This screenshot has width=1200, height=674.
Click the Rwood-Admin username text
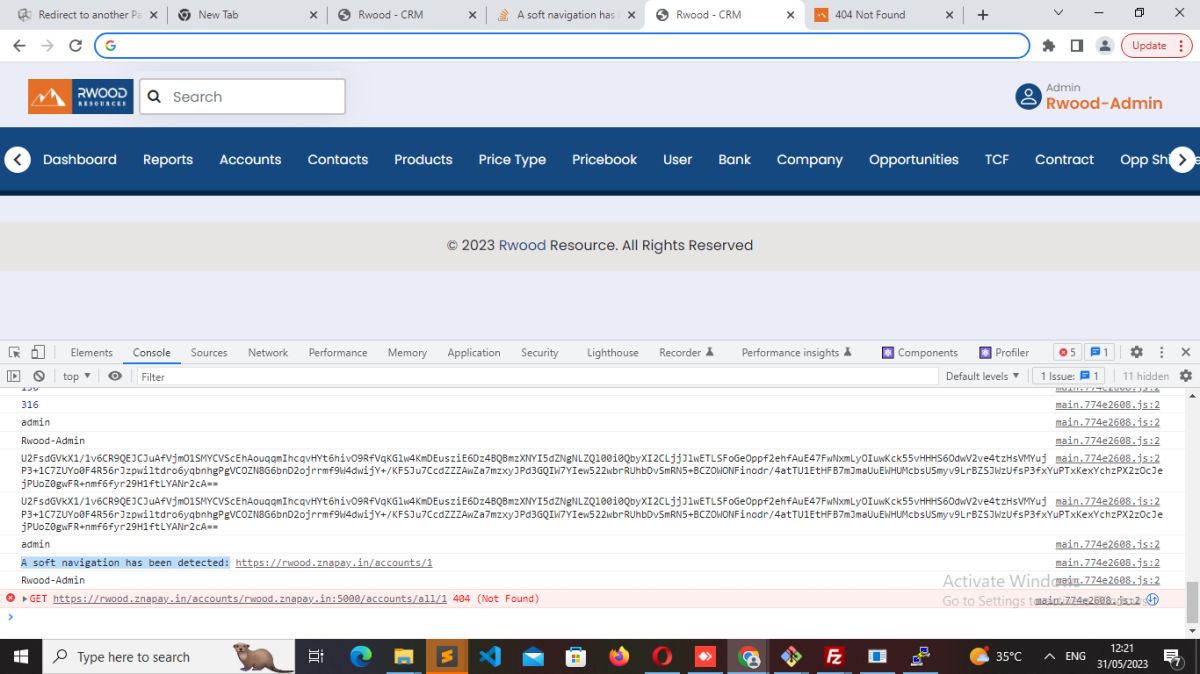[x=1104, y=103]
